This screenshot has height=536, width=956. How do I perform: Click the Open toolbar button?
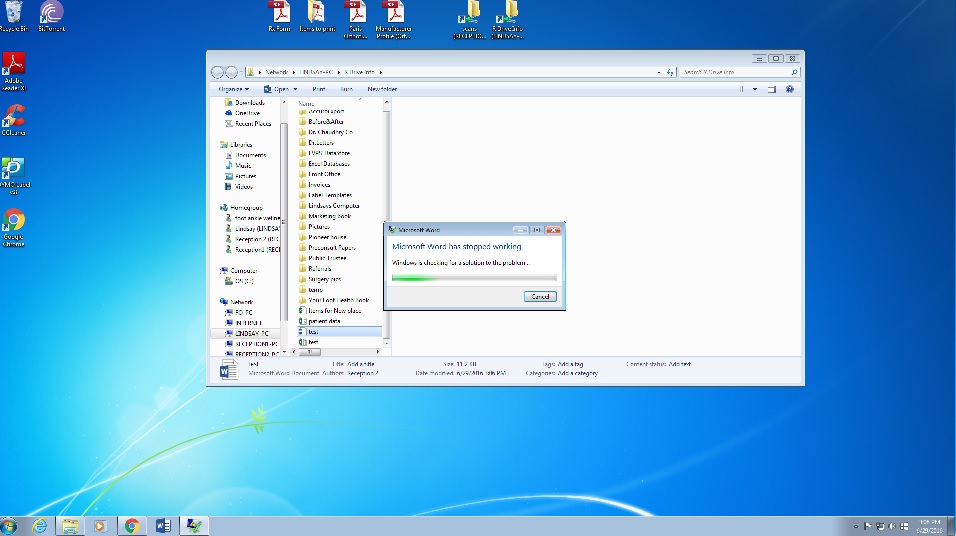pos(276,89)
